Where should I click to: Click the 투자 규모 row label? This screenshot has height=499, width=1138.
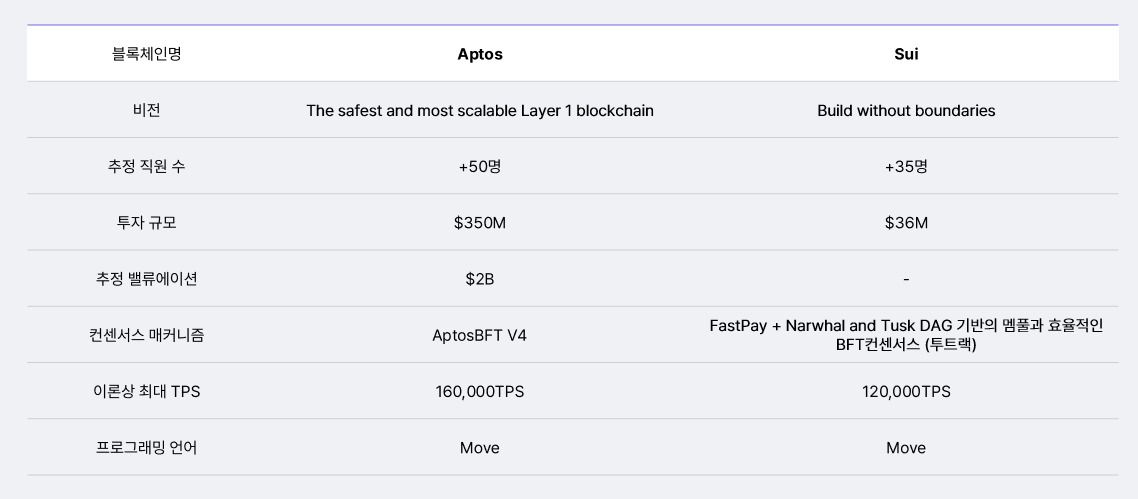(146, 222)
